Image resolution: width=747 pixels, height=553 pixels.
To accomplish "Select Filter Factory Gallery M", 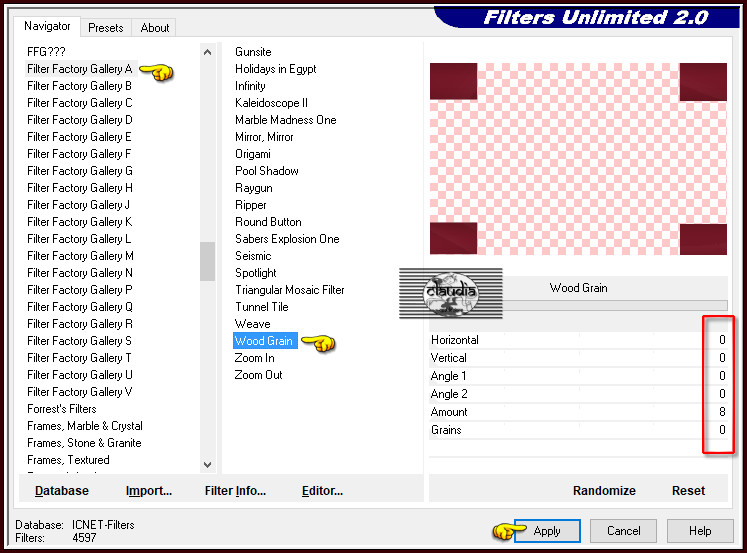I will (80, 256).
